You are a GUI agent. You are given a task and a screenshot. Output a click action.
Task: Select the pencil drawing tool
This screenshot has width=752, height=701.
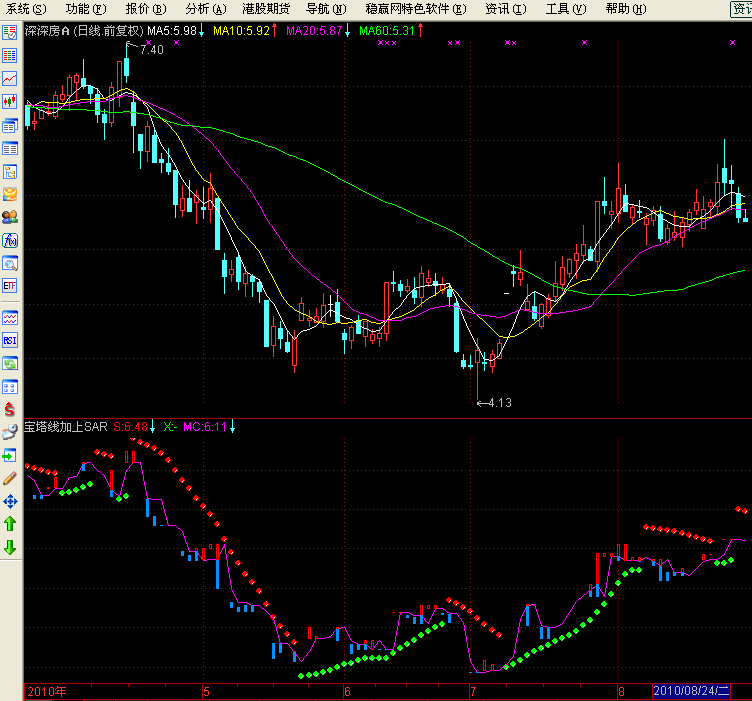(10, 478)
